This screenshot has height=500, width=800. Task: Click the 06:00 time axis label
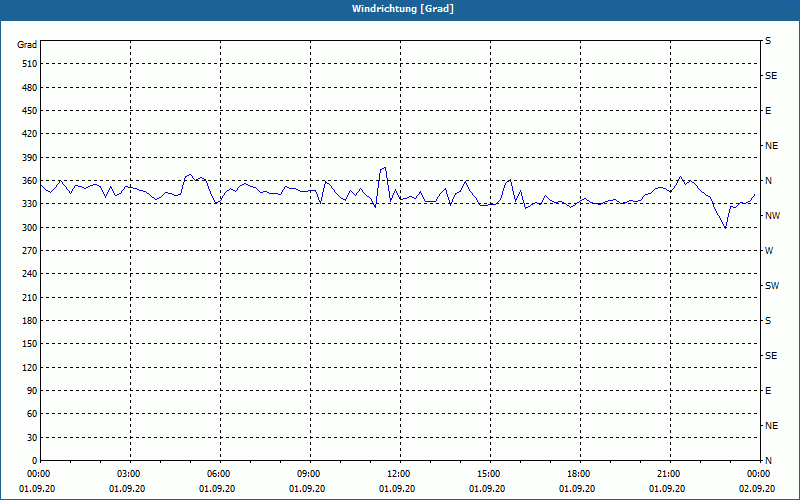(x=217, y=474)
